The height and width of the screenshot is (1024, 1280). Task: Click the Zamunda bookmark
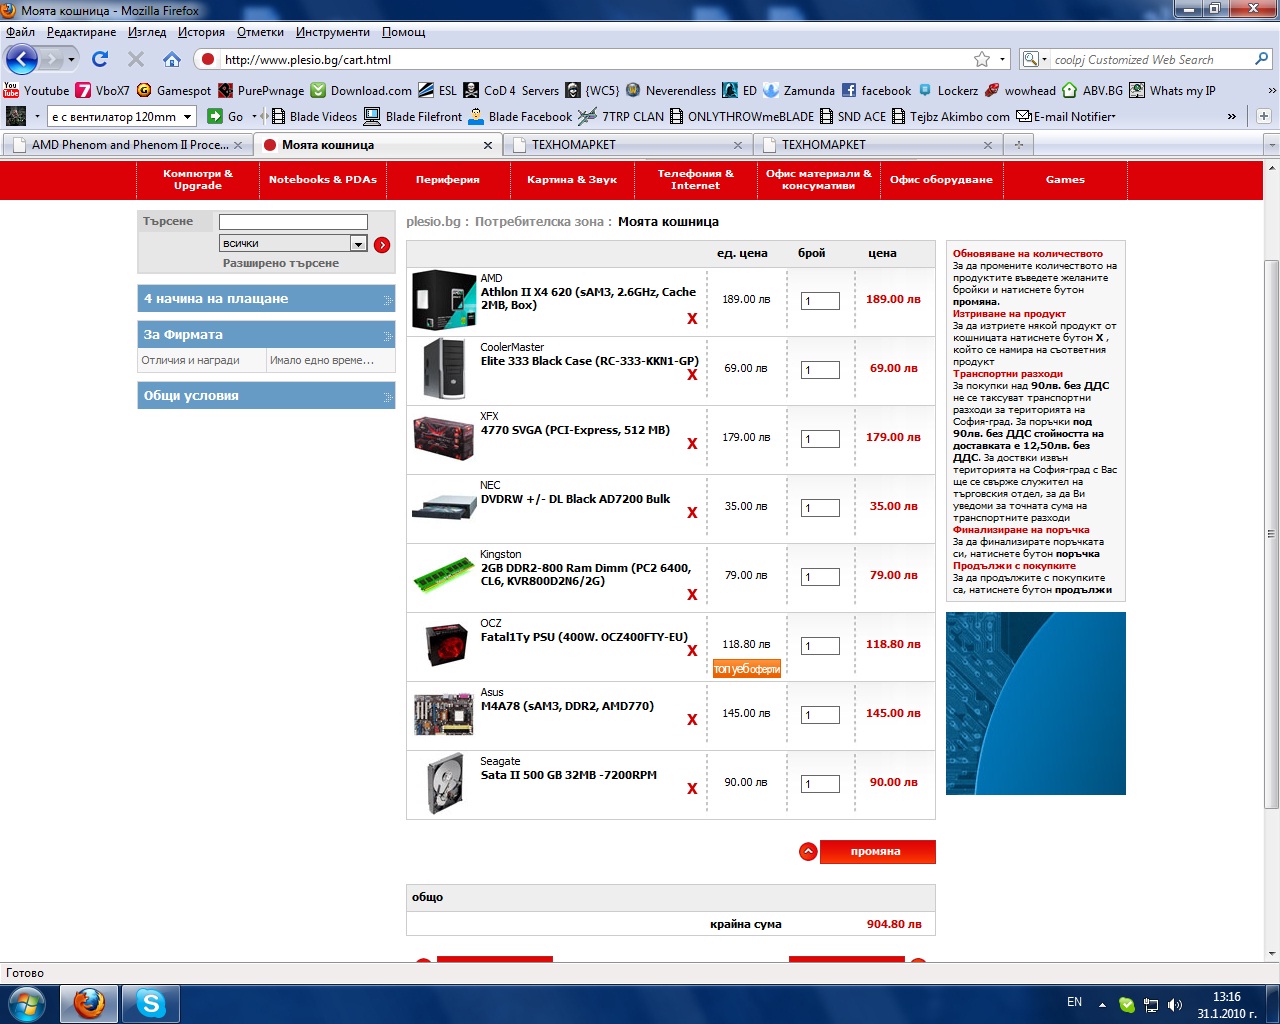(x=799, y=90)
